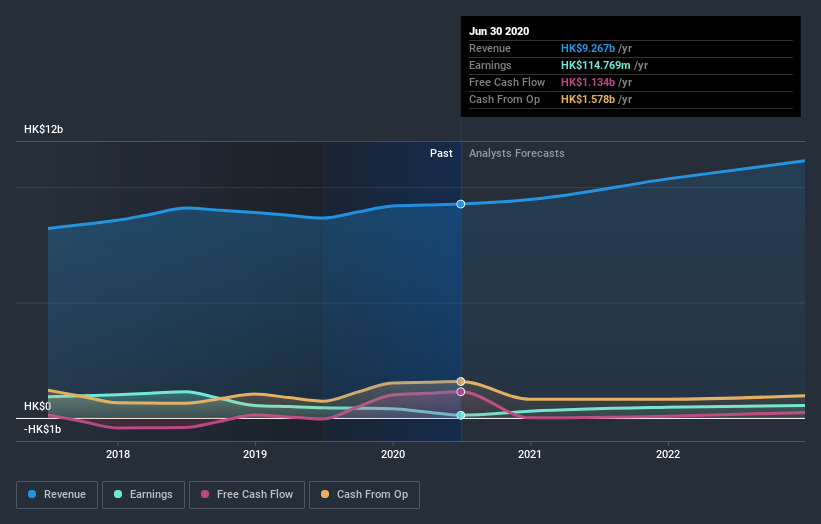Toggle the Cash From Op legend button
The image size is (821, 524).
point(364,495)
